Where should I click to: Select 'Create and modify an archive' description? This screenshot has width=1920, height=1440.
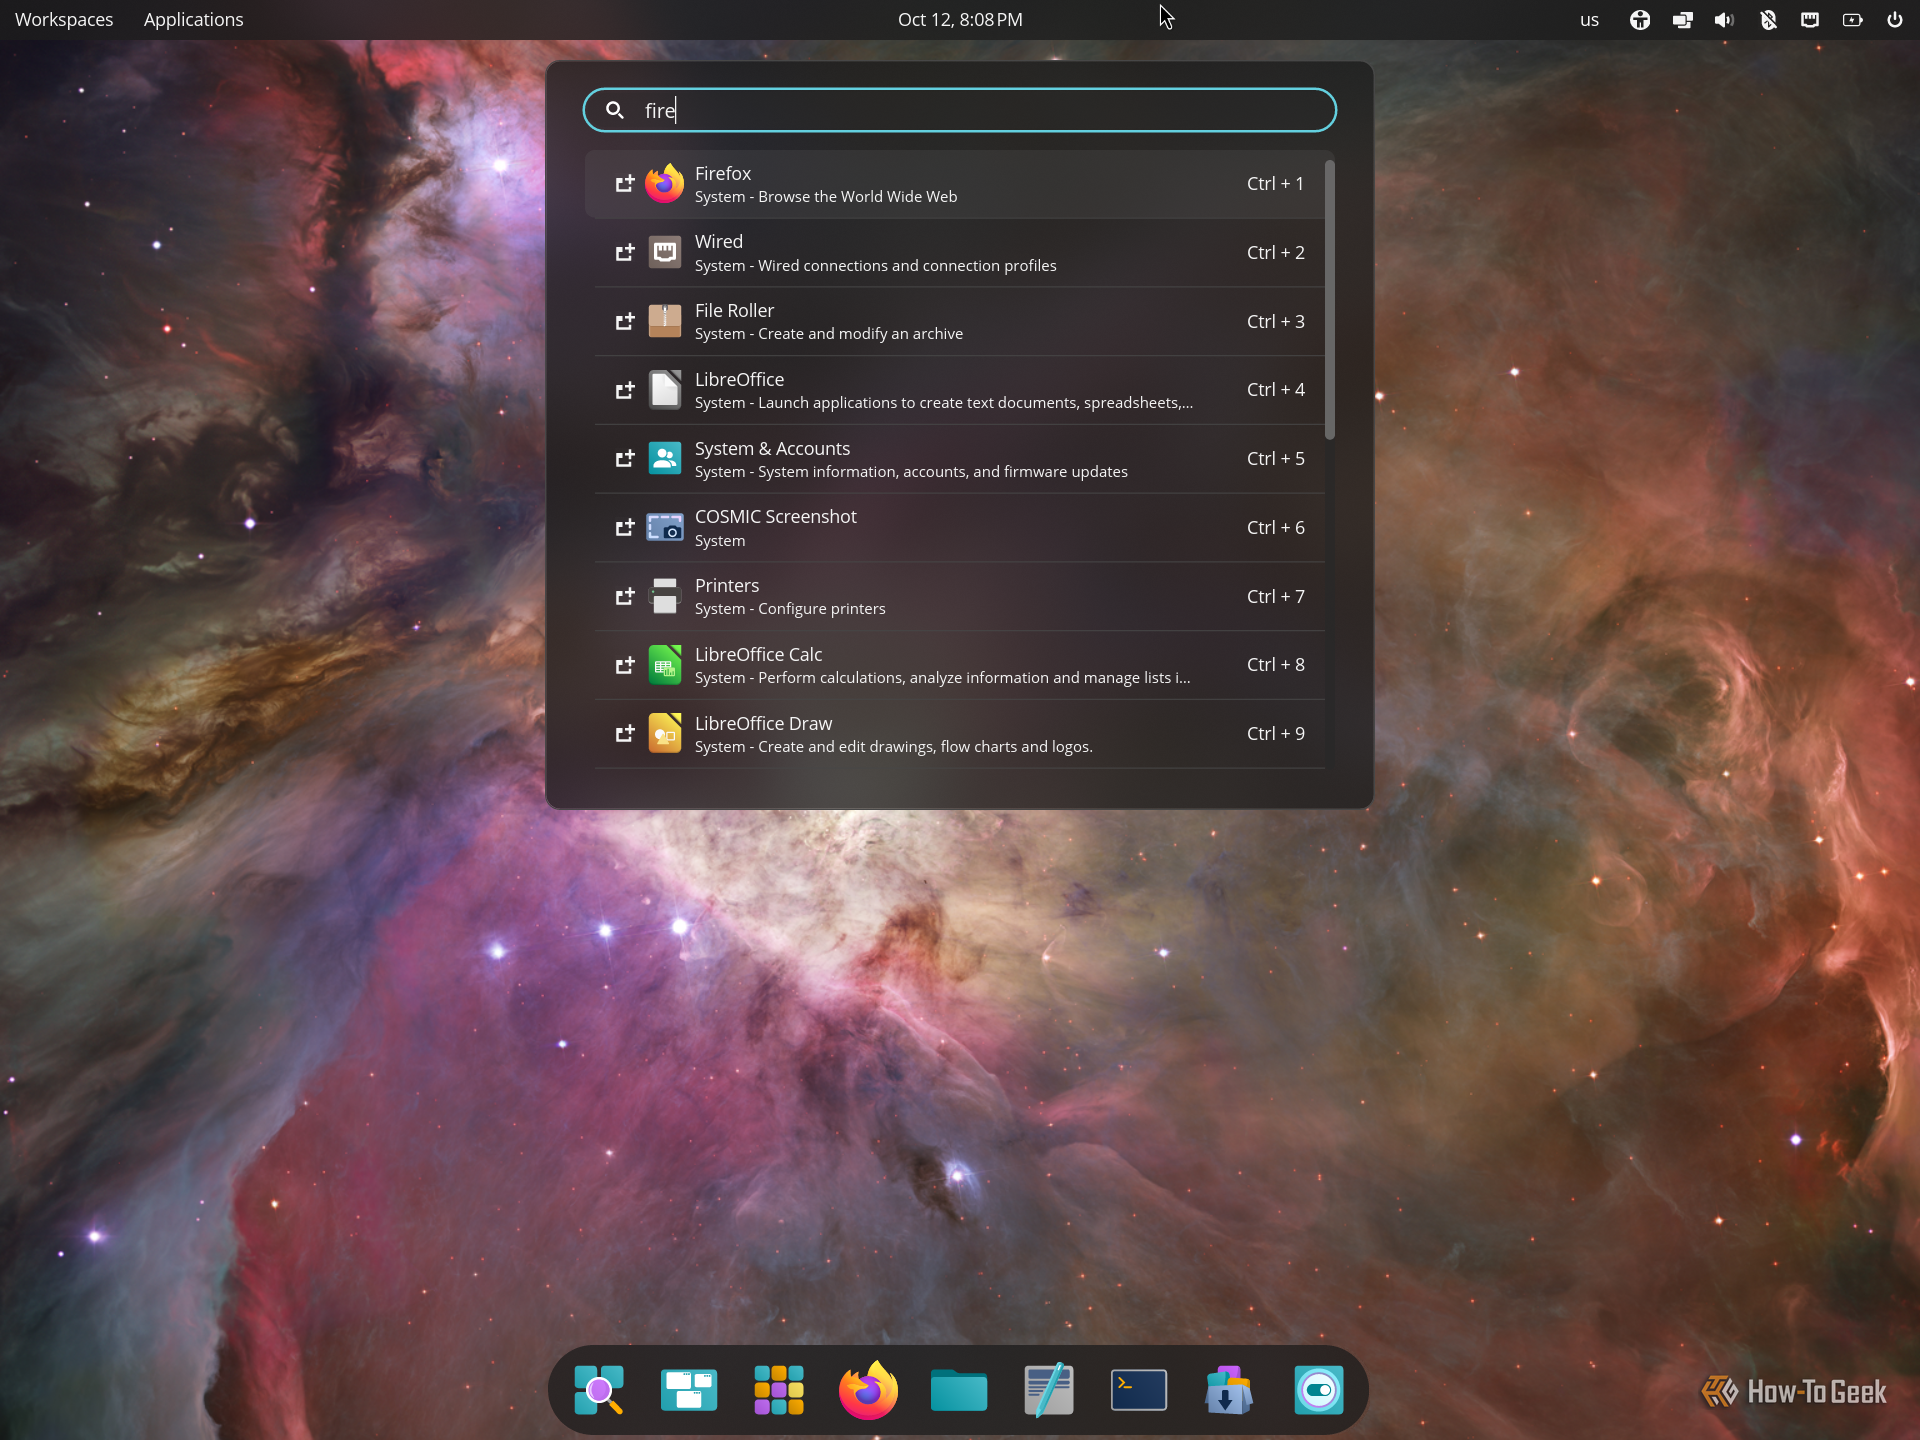click(x=861, y=334)
